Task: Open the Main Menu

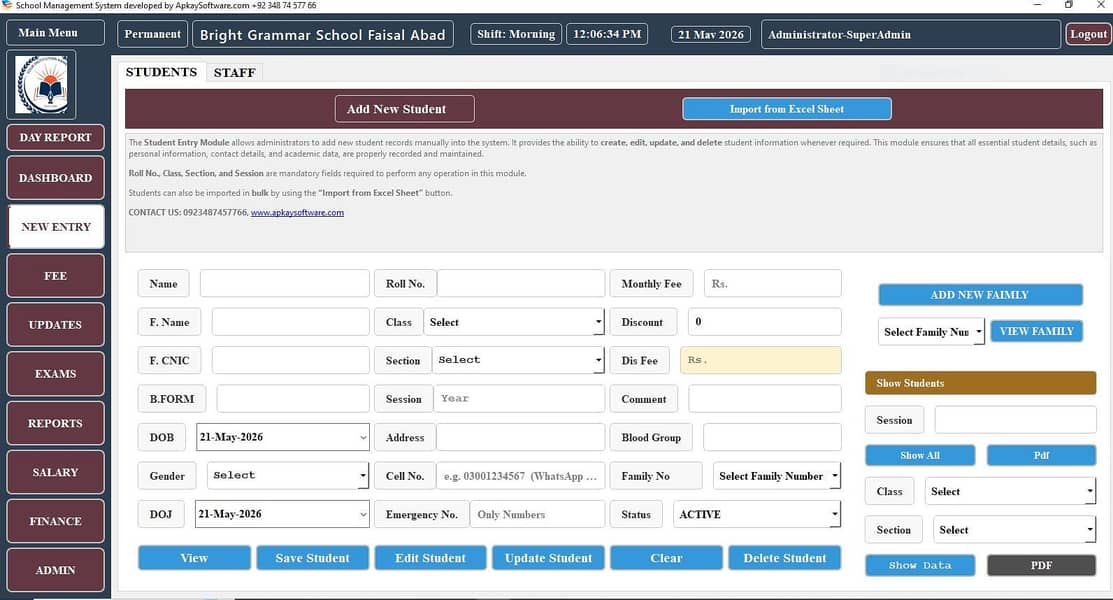Action: [x=55, y=33]
